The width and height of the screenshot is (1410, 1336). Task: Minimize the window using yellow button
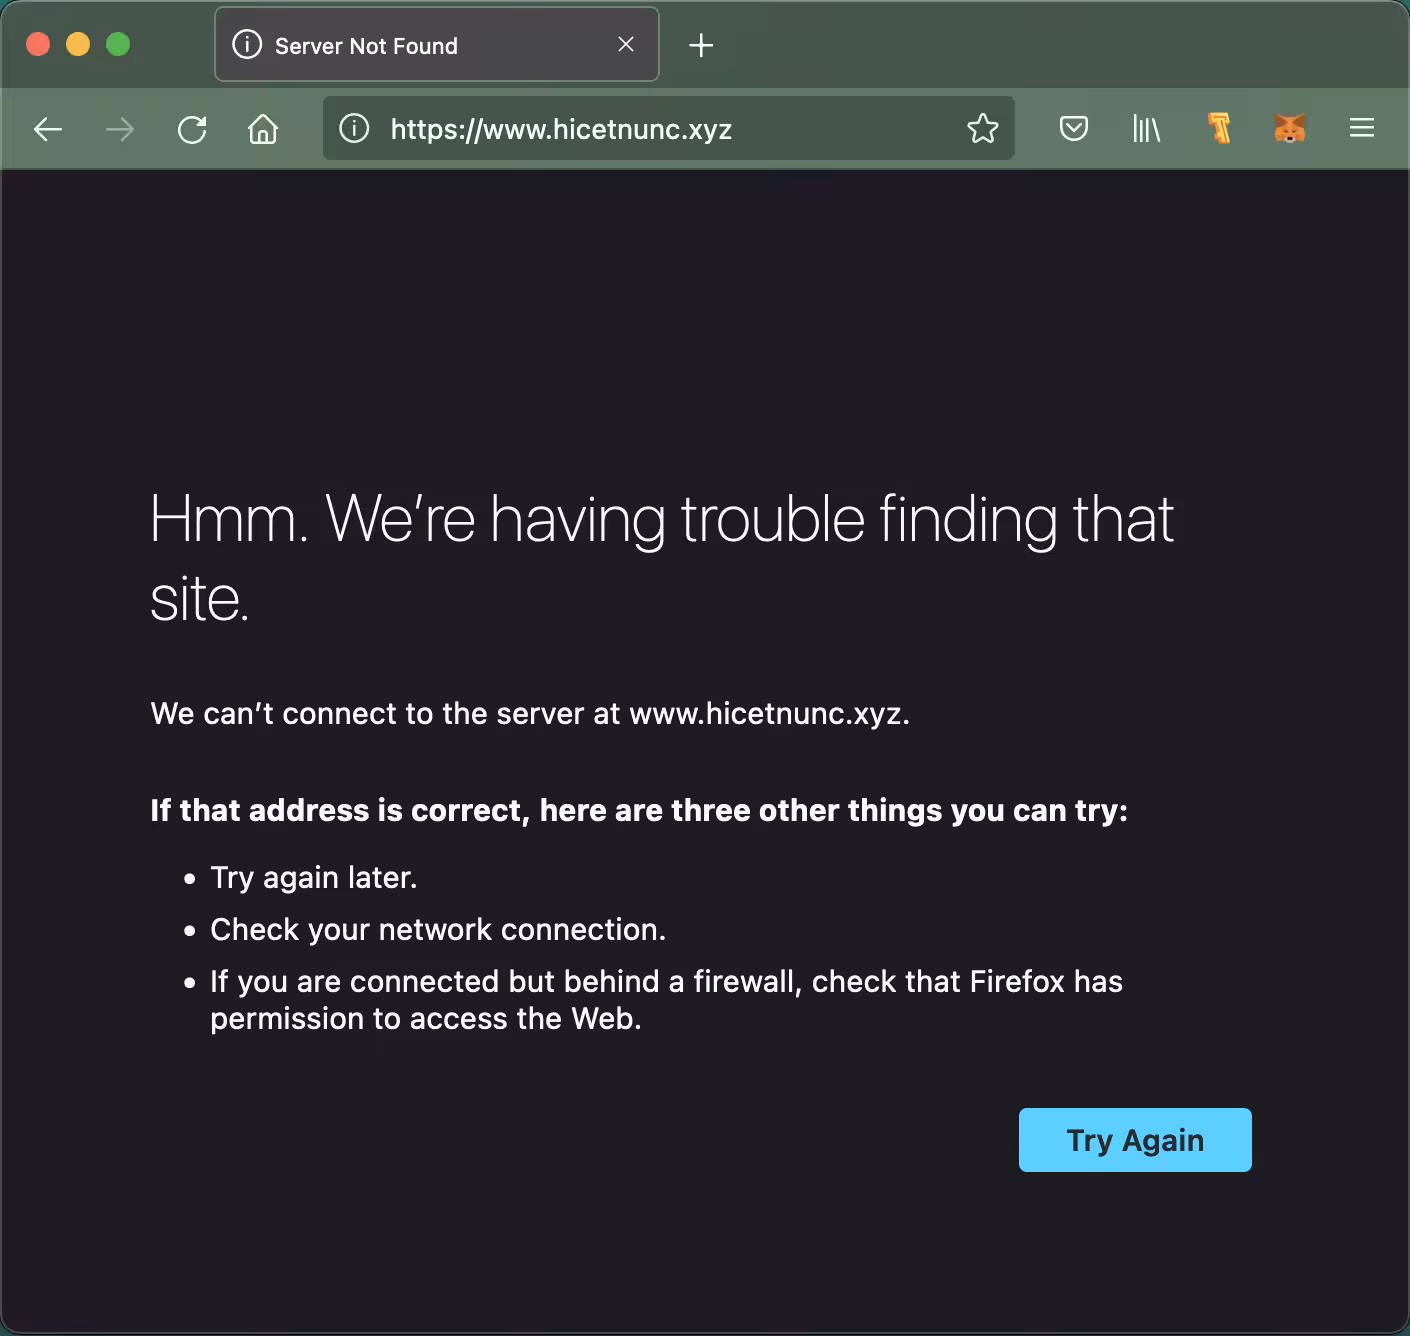coord(78,44)
